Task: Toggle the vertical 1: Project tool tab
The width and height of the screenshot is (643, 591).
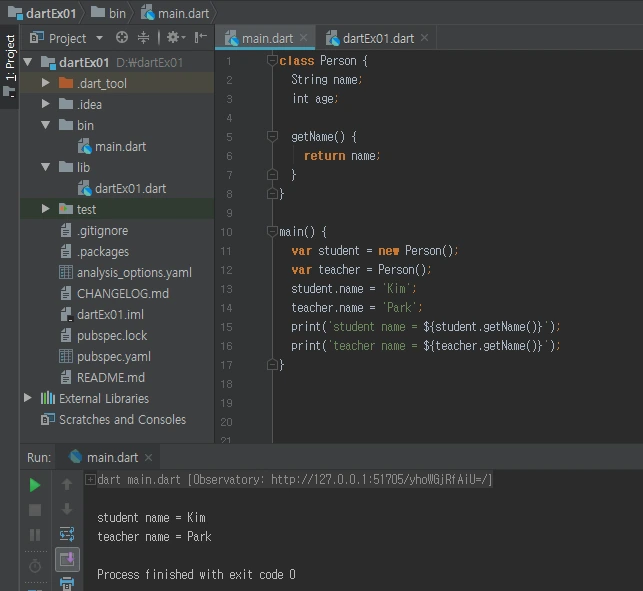Action: pos(9,67)
